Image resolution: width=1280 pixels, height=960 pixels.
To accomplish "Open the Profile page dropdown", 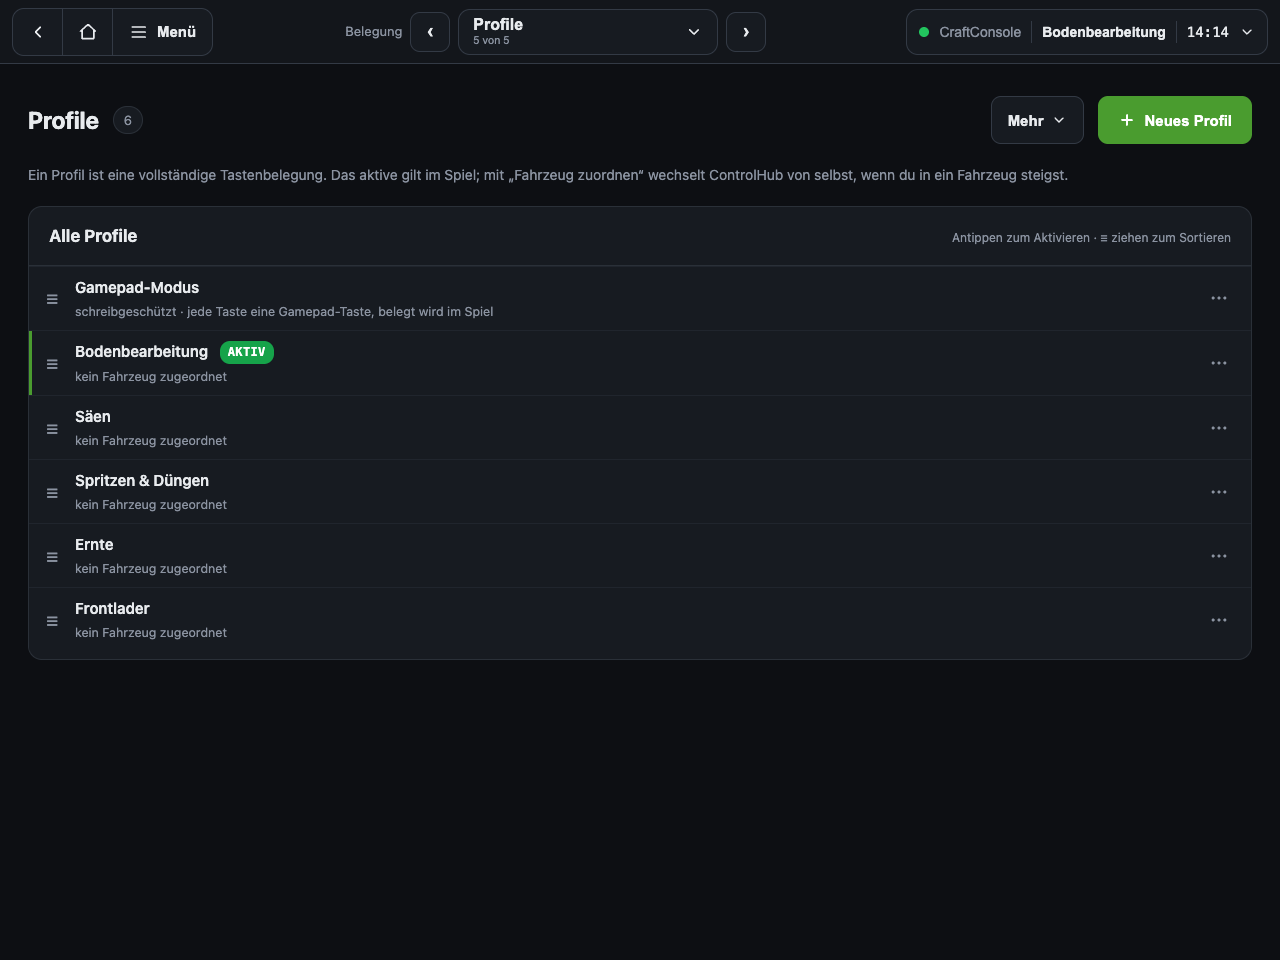I will coord(588,32).
